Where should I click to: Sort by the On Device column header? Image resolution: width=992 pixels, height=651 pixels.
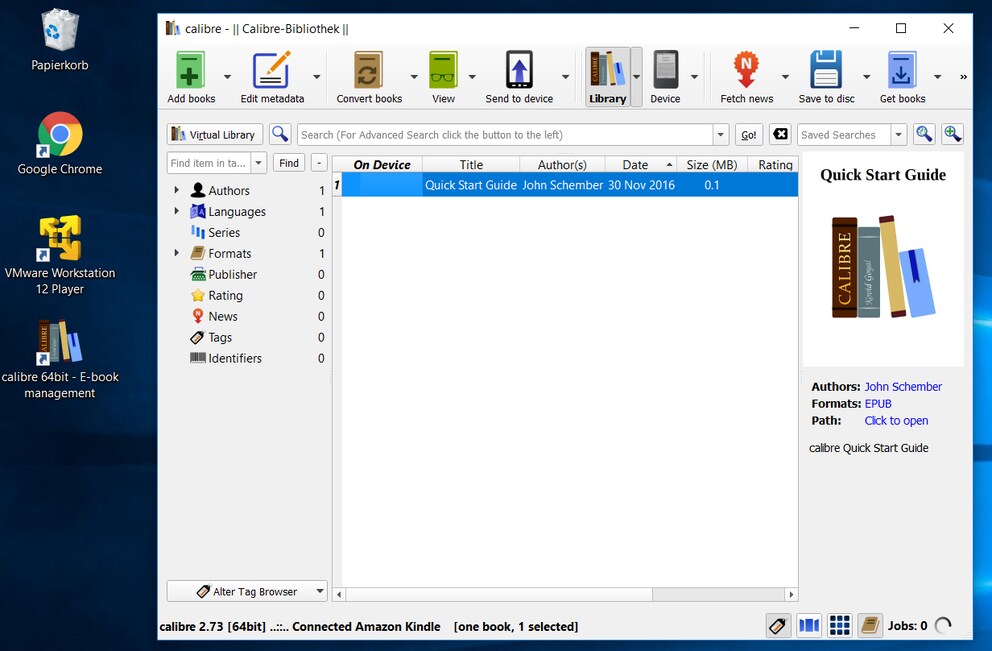click(x=381, y=164)
